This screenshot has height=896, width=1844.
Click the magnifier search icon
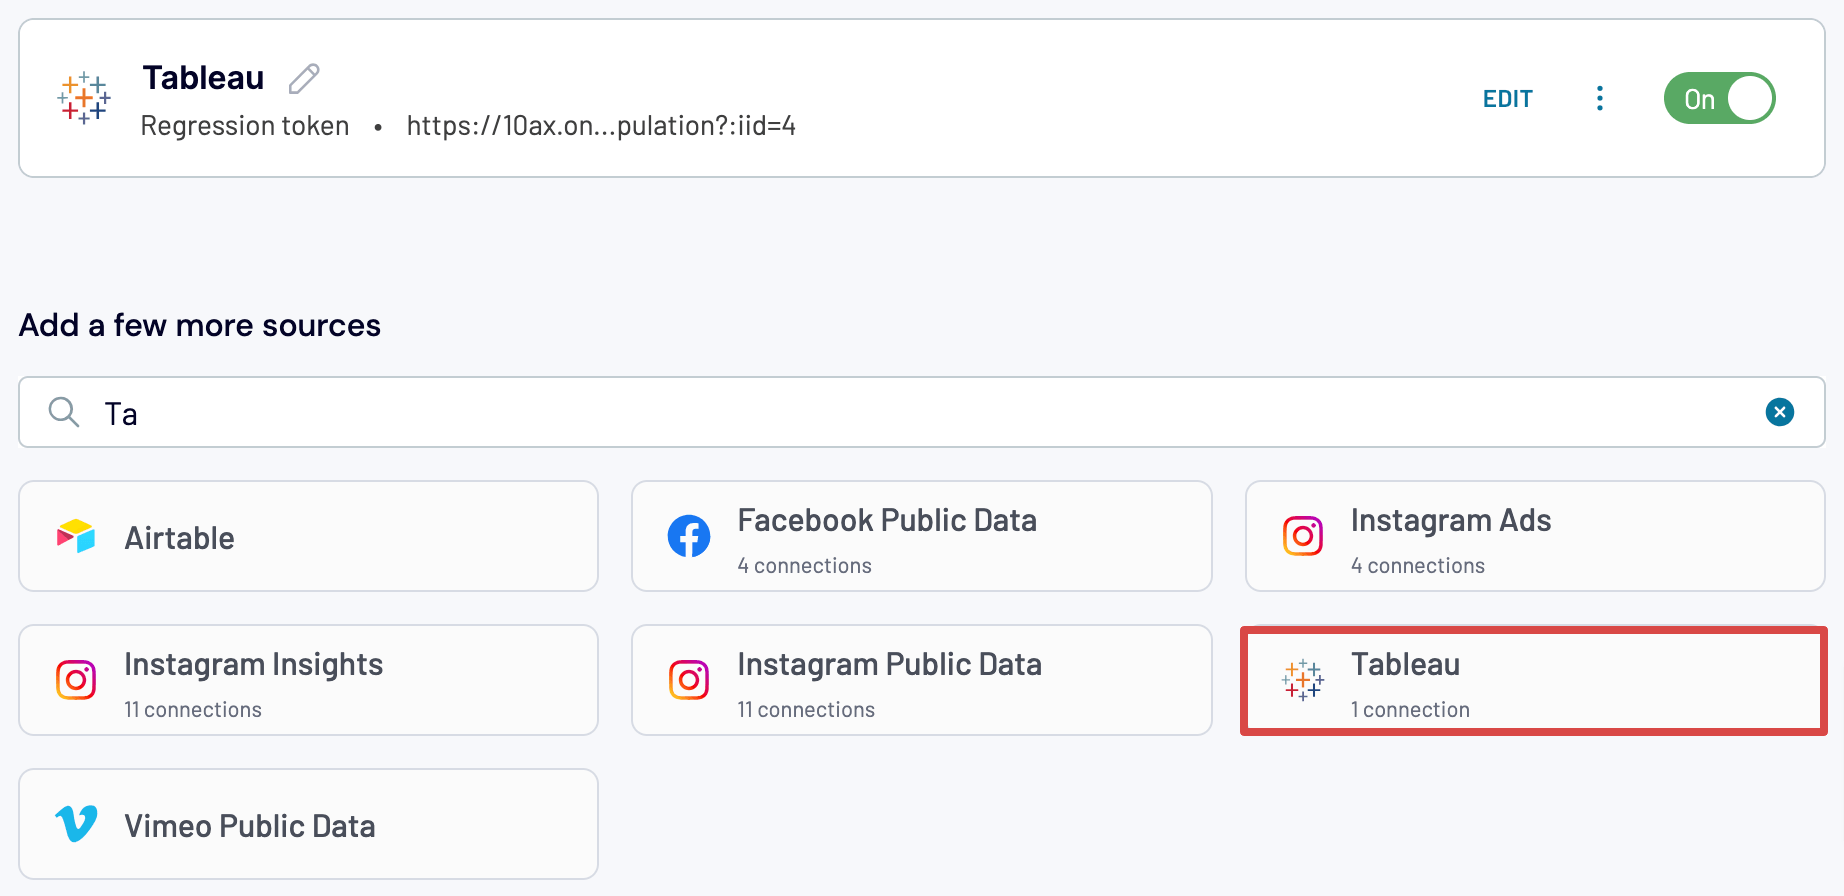pos(64,412)
